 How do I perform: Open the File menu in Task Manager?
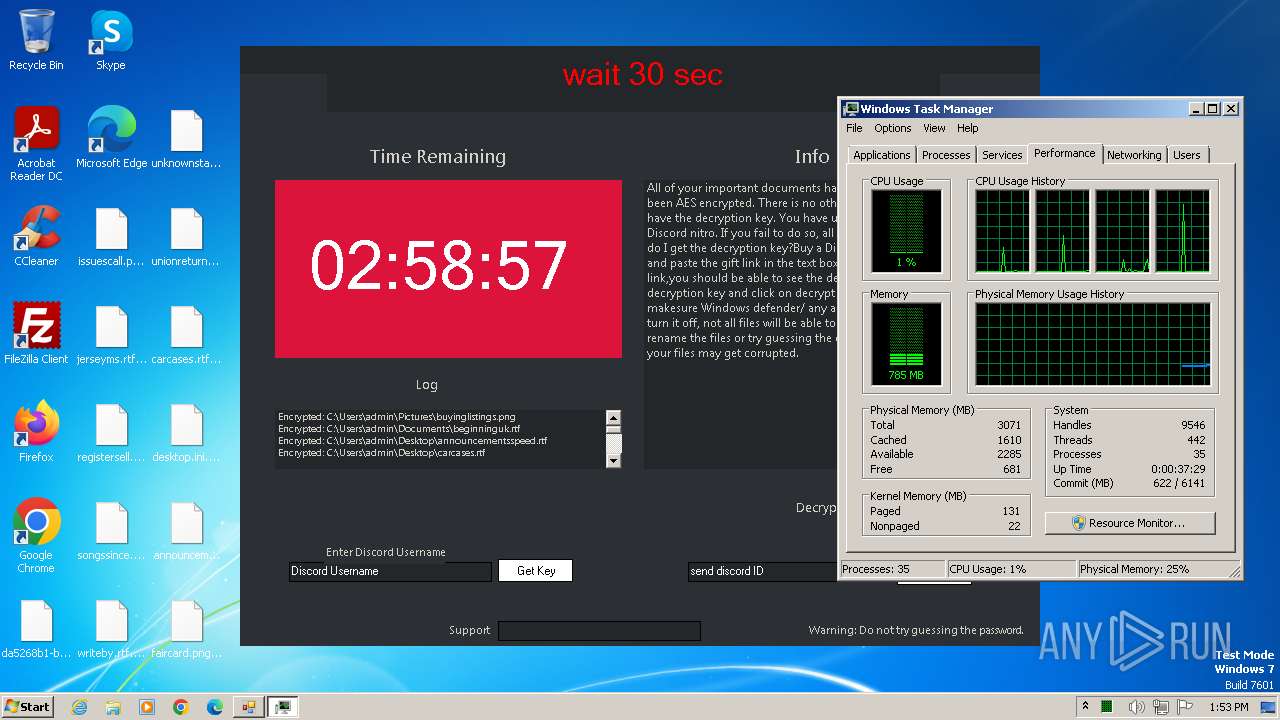click(x=854, y=128)
